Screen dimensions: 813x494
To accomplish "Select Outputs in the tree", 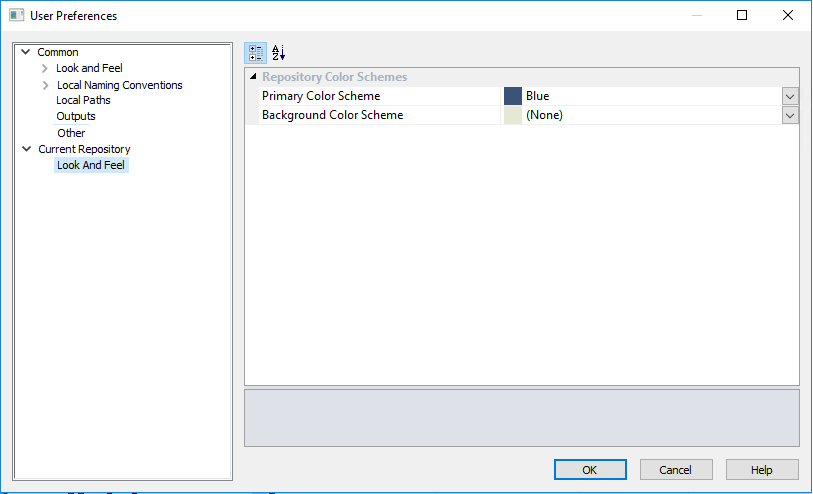I will tap(76, 116).
